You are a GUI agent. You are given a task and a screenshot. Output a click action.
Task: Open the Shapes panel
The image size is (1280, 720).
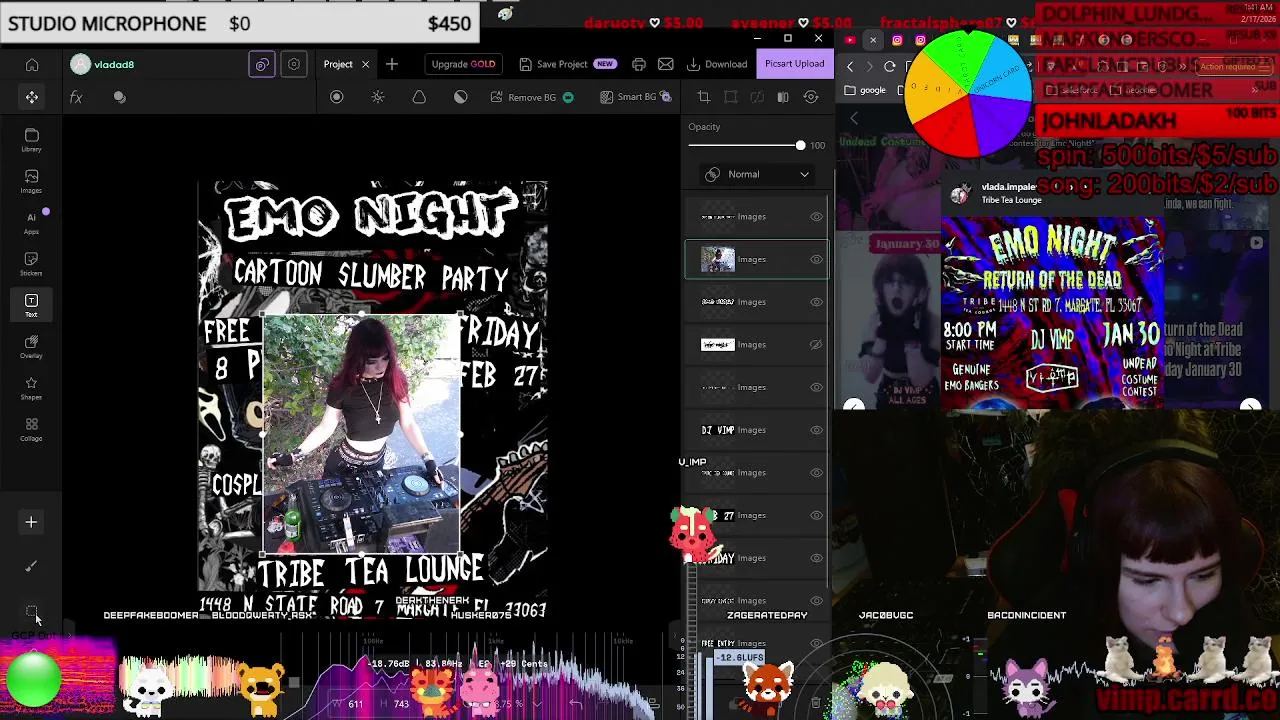31,388
